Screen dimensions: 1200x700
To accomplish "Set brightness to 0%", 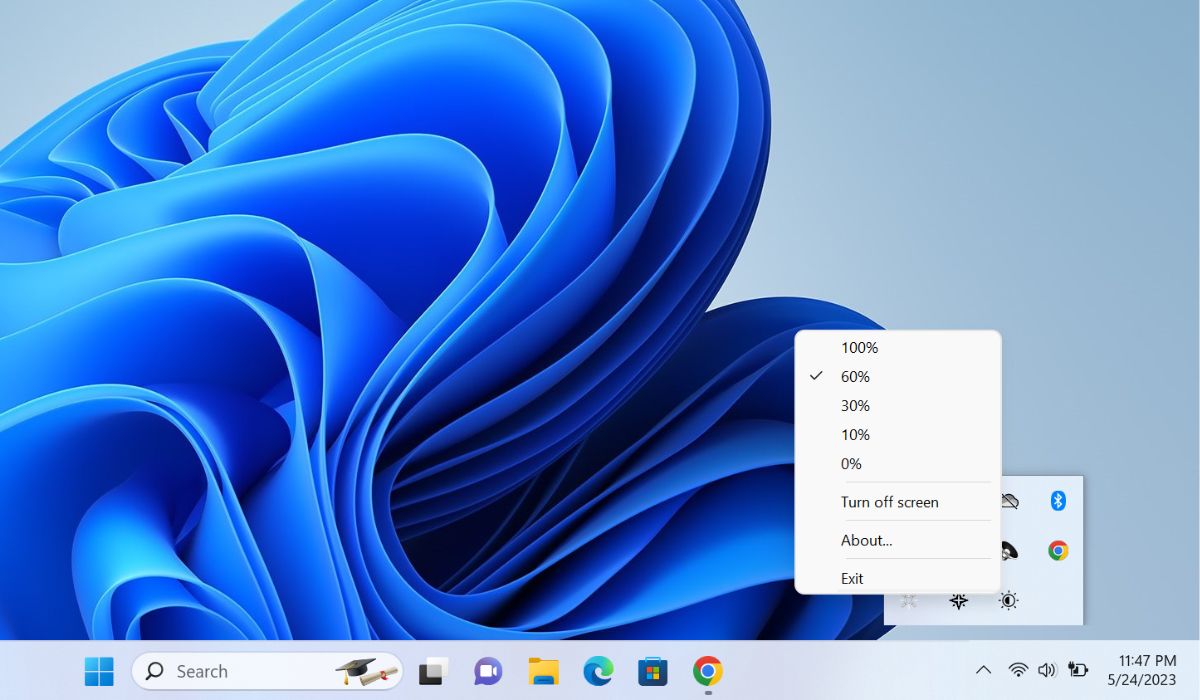I will click(851, 464).
